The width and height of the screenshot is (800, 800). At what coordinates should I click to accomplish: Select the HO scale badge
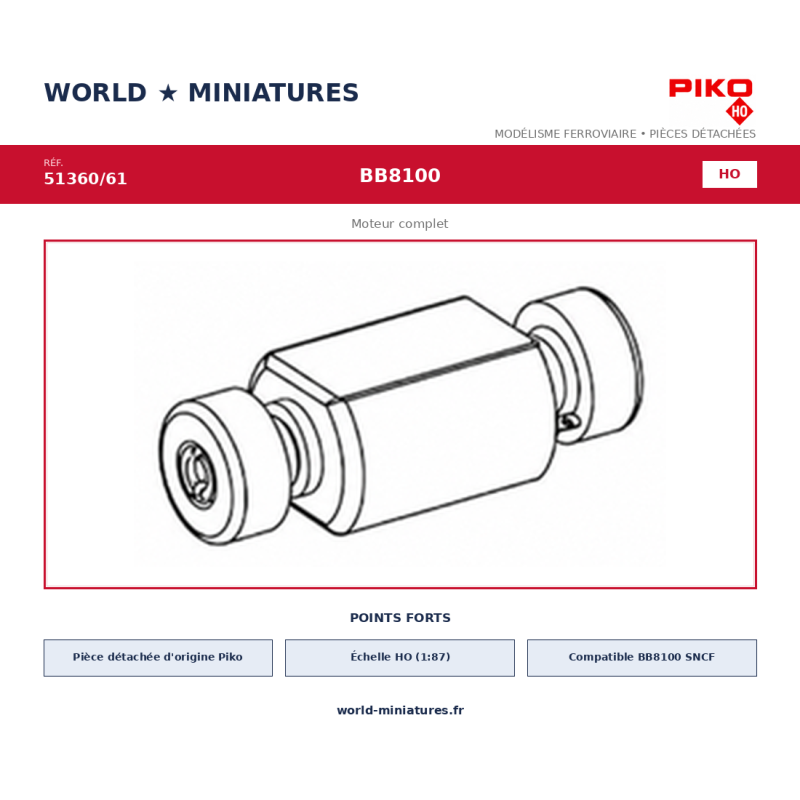(x=729, y=174)
